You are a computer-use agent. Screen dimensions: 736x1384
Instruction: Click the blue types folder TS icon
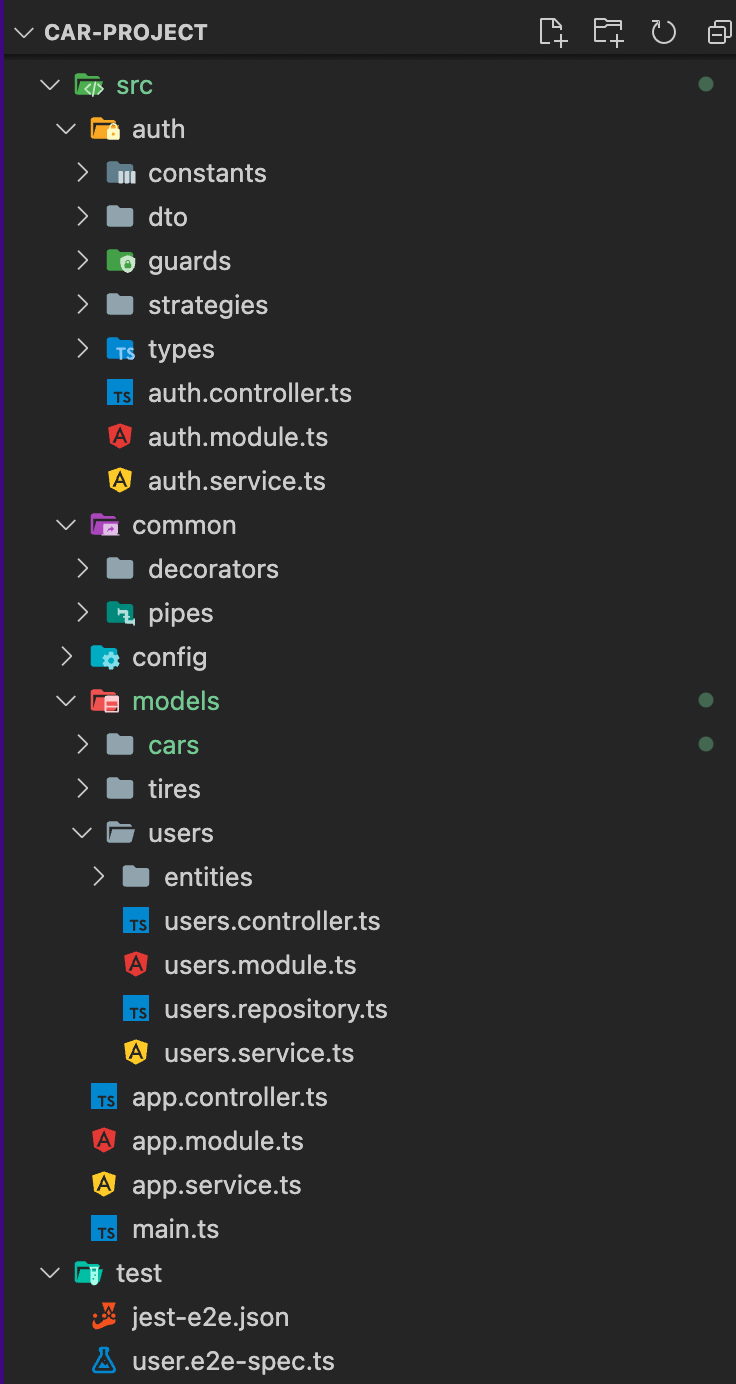[x=120, y=349]
